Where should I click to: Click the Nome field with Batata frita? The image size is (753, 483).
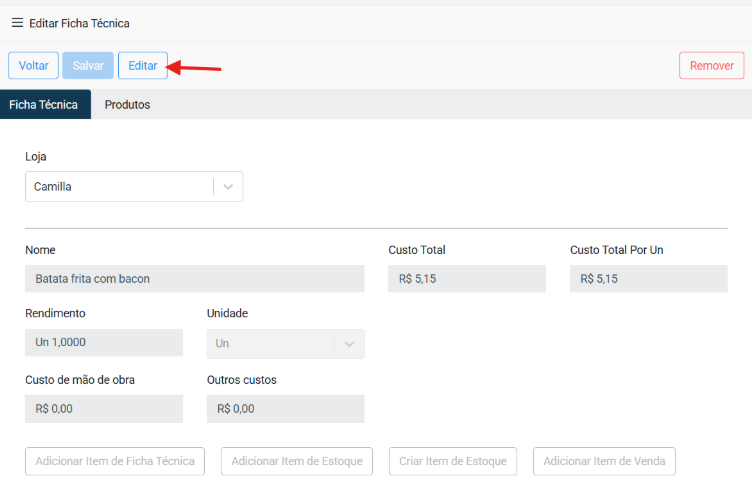194,279
